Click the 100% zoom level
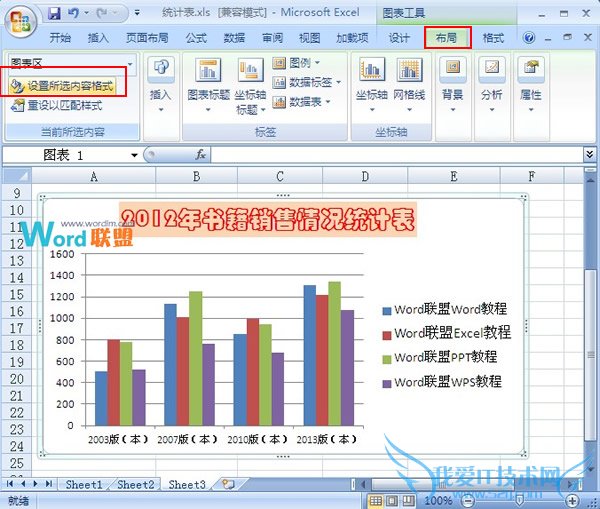600x509 pixels. click(x=438, y=501)
